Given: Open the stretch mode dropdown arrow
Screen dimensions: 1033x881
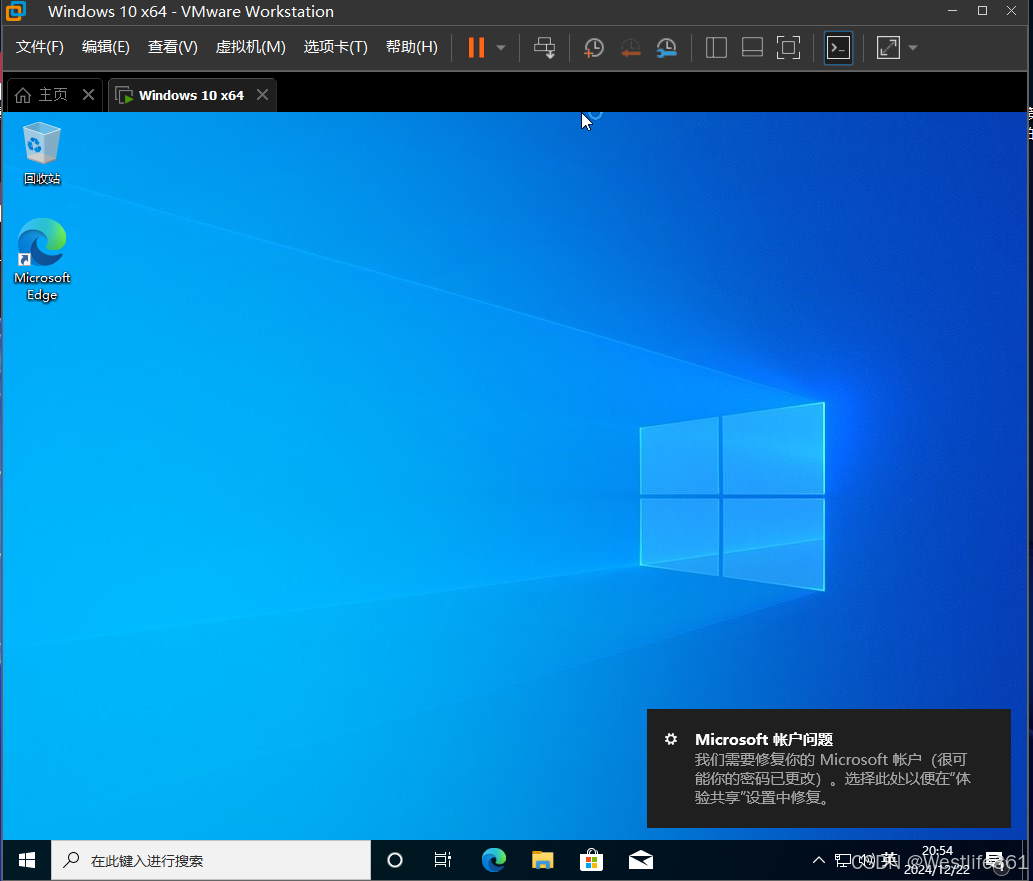Looking at the screenshot, I should tap(911, 47).
